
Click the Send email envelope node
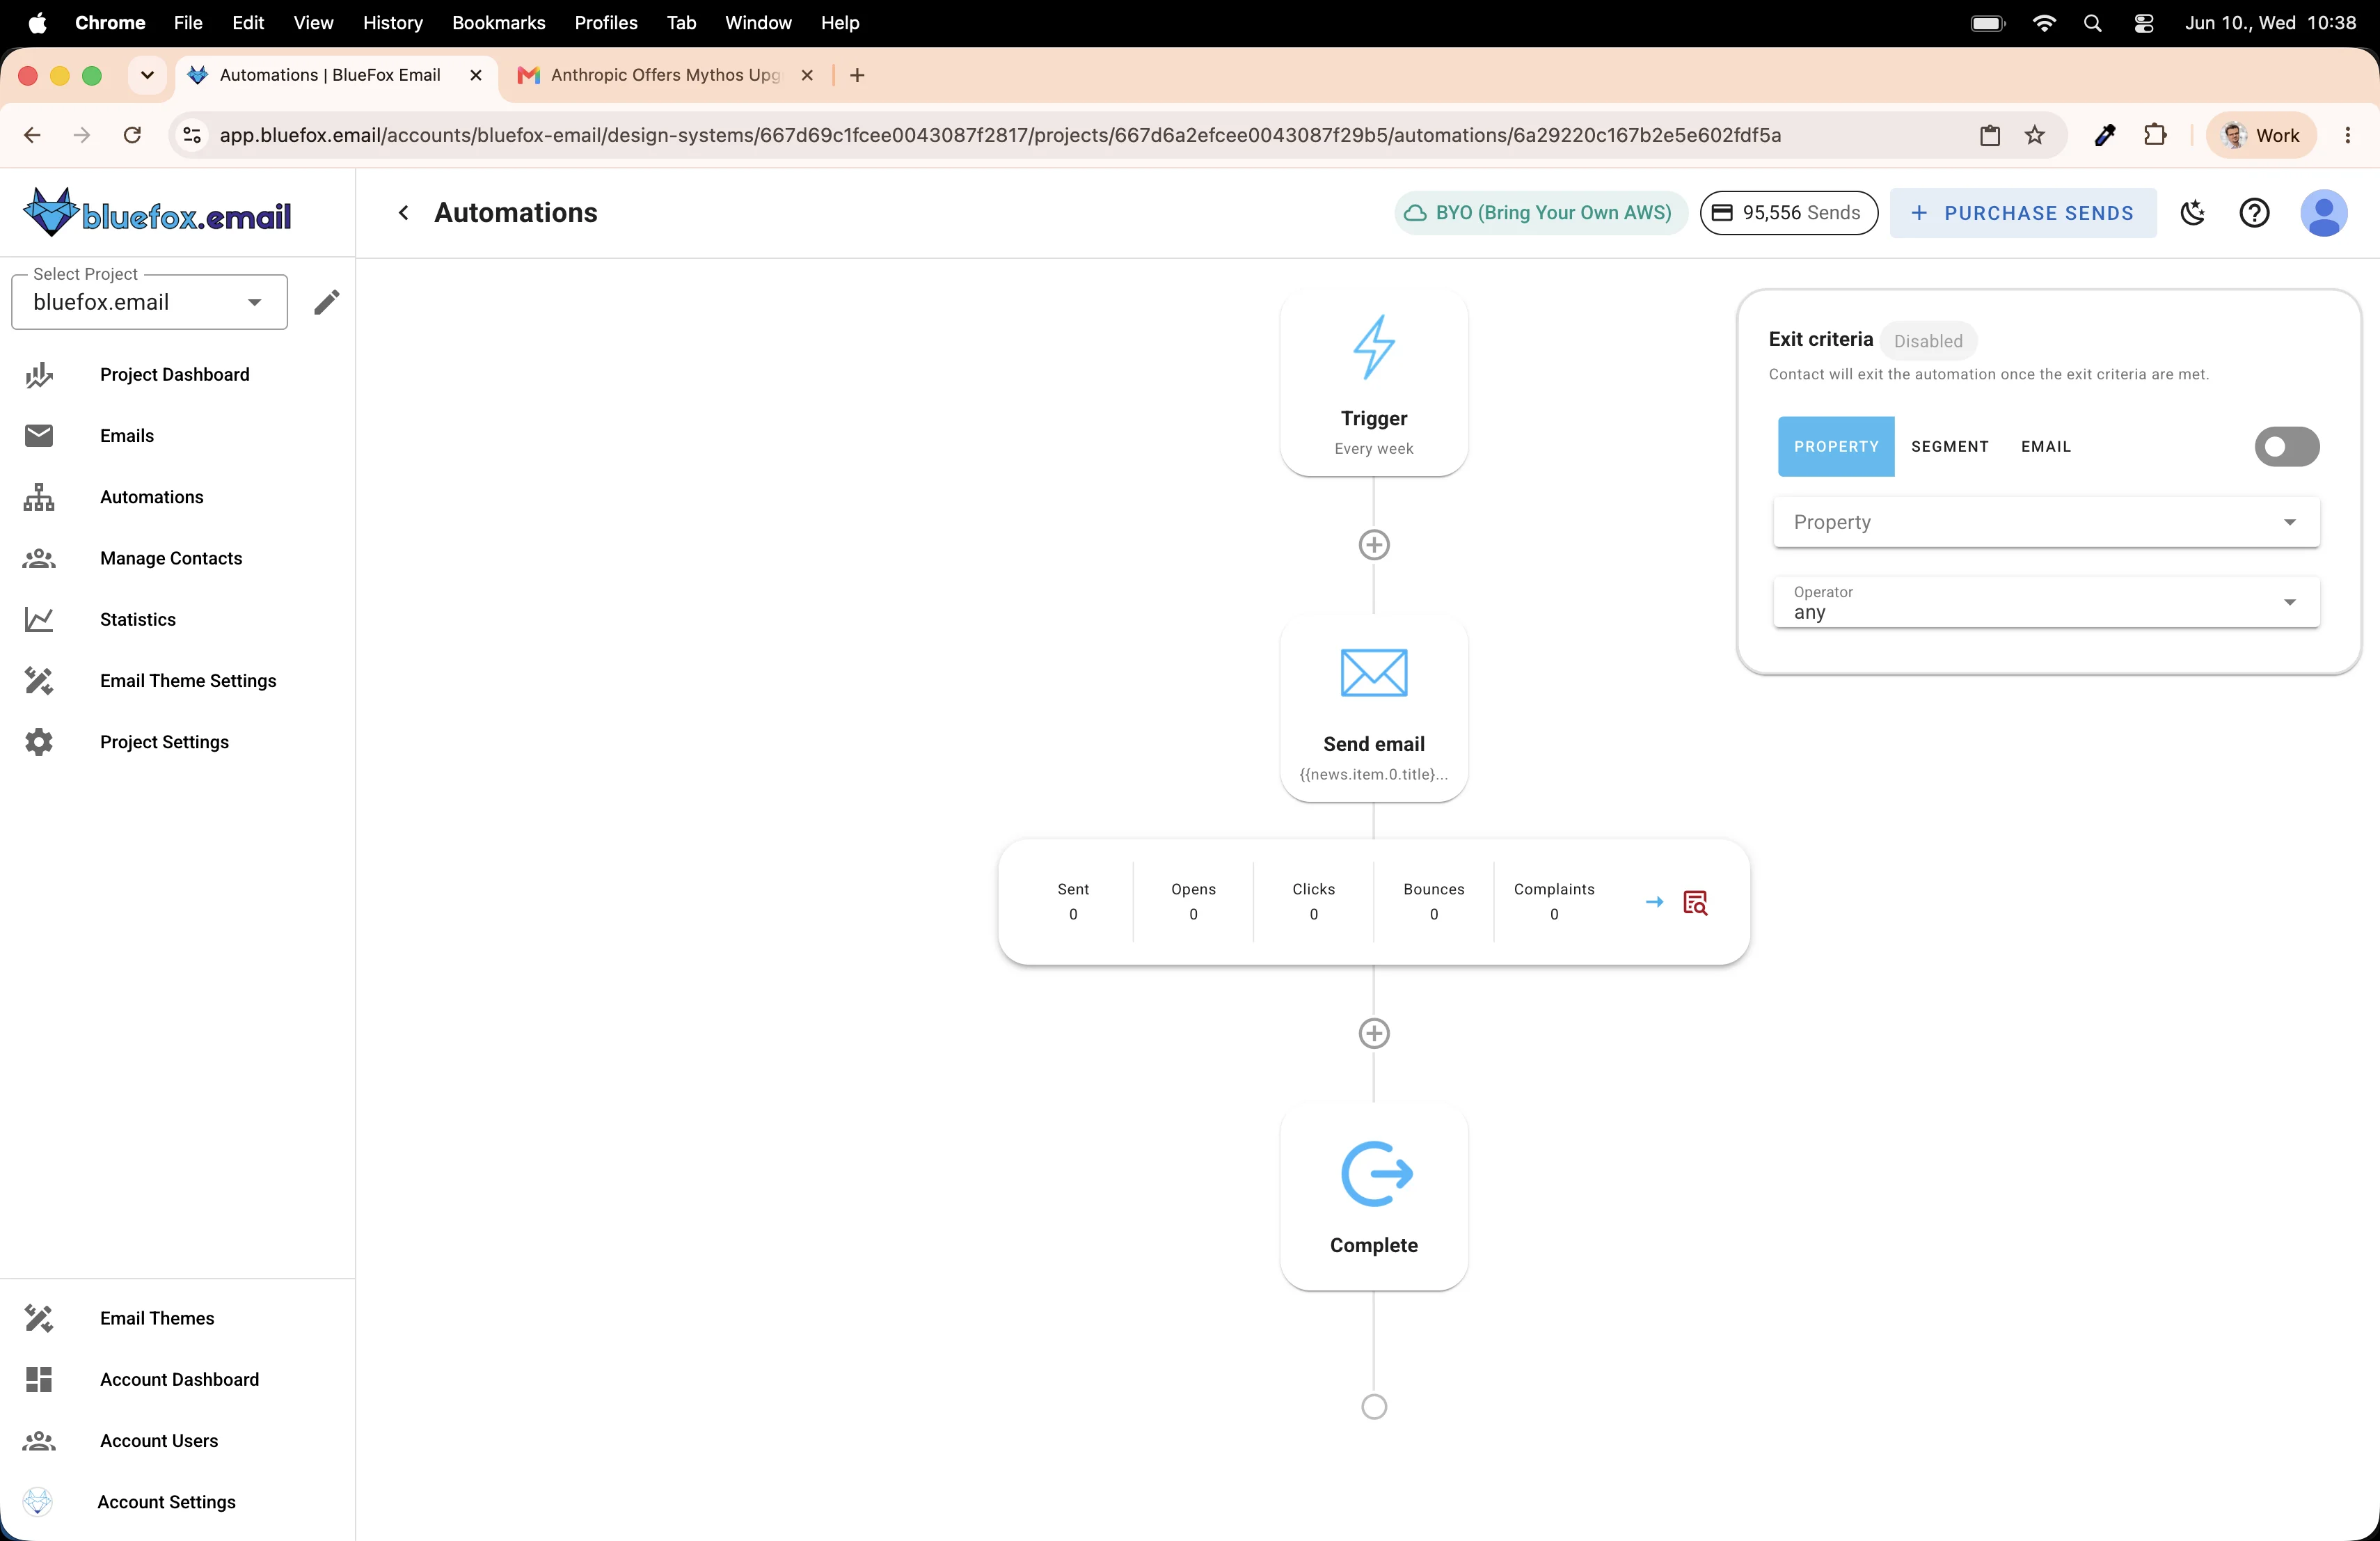[x=1374, y=709]
